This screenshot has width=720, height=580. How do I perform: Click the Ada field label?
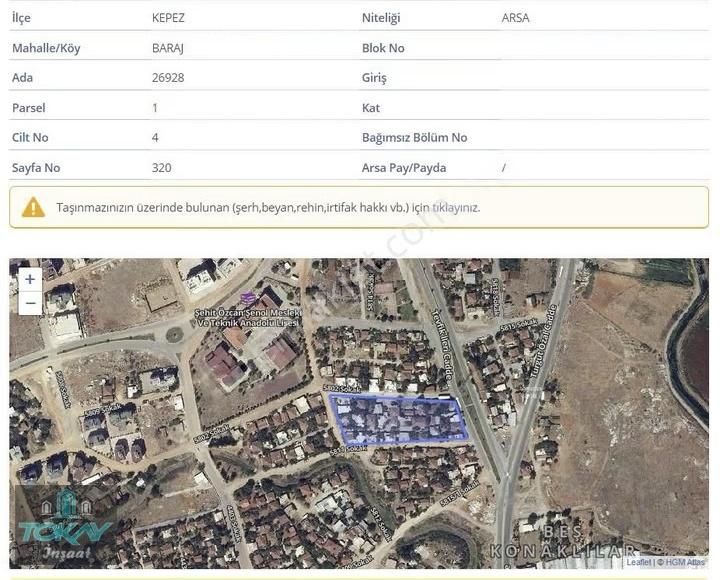click(x=22, y=78)
